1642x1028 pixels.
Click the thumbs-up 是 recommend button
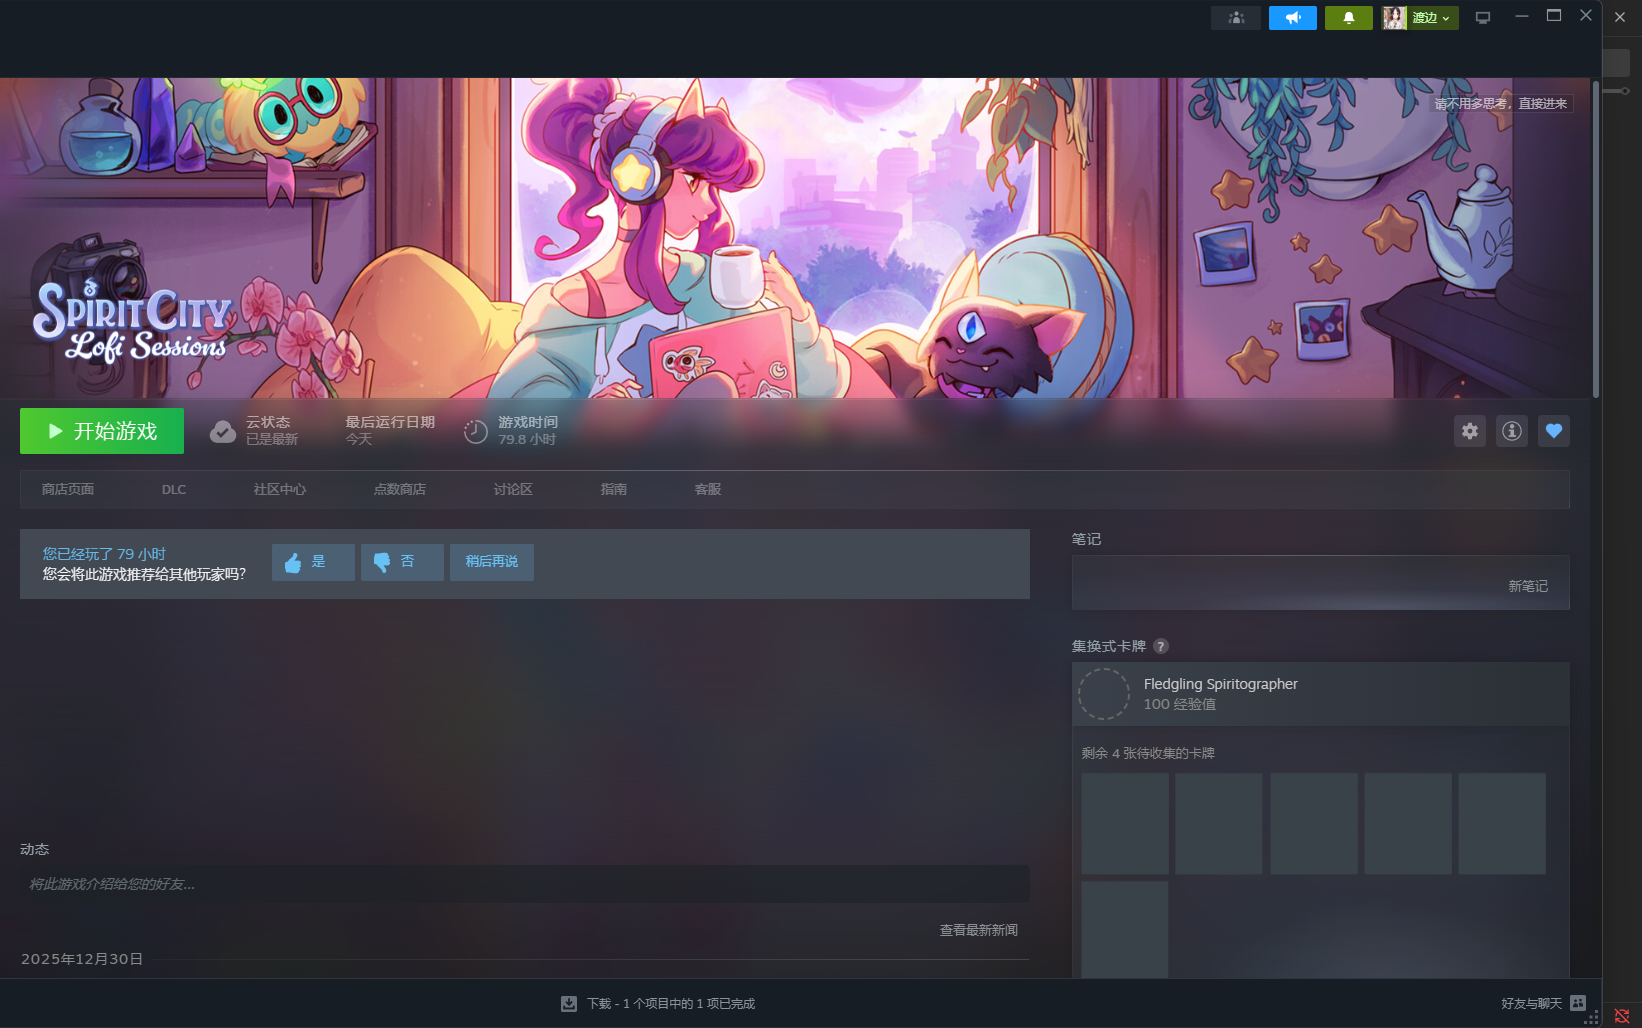313,562
